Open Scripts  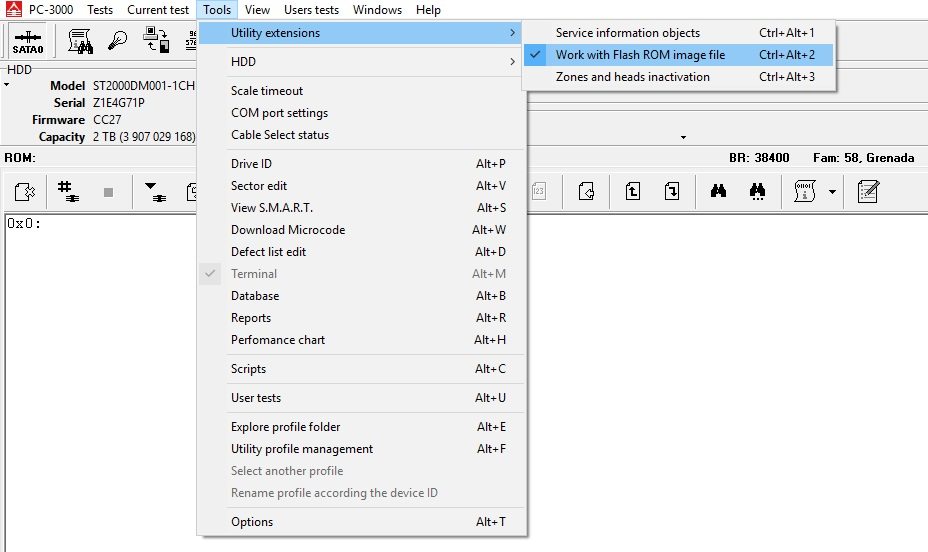coord(362,369)
